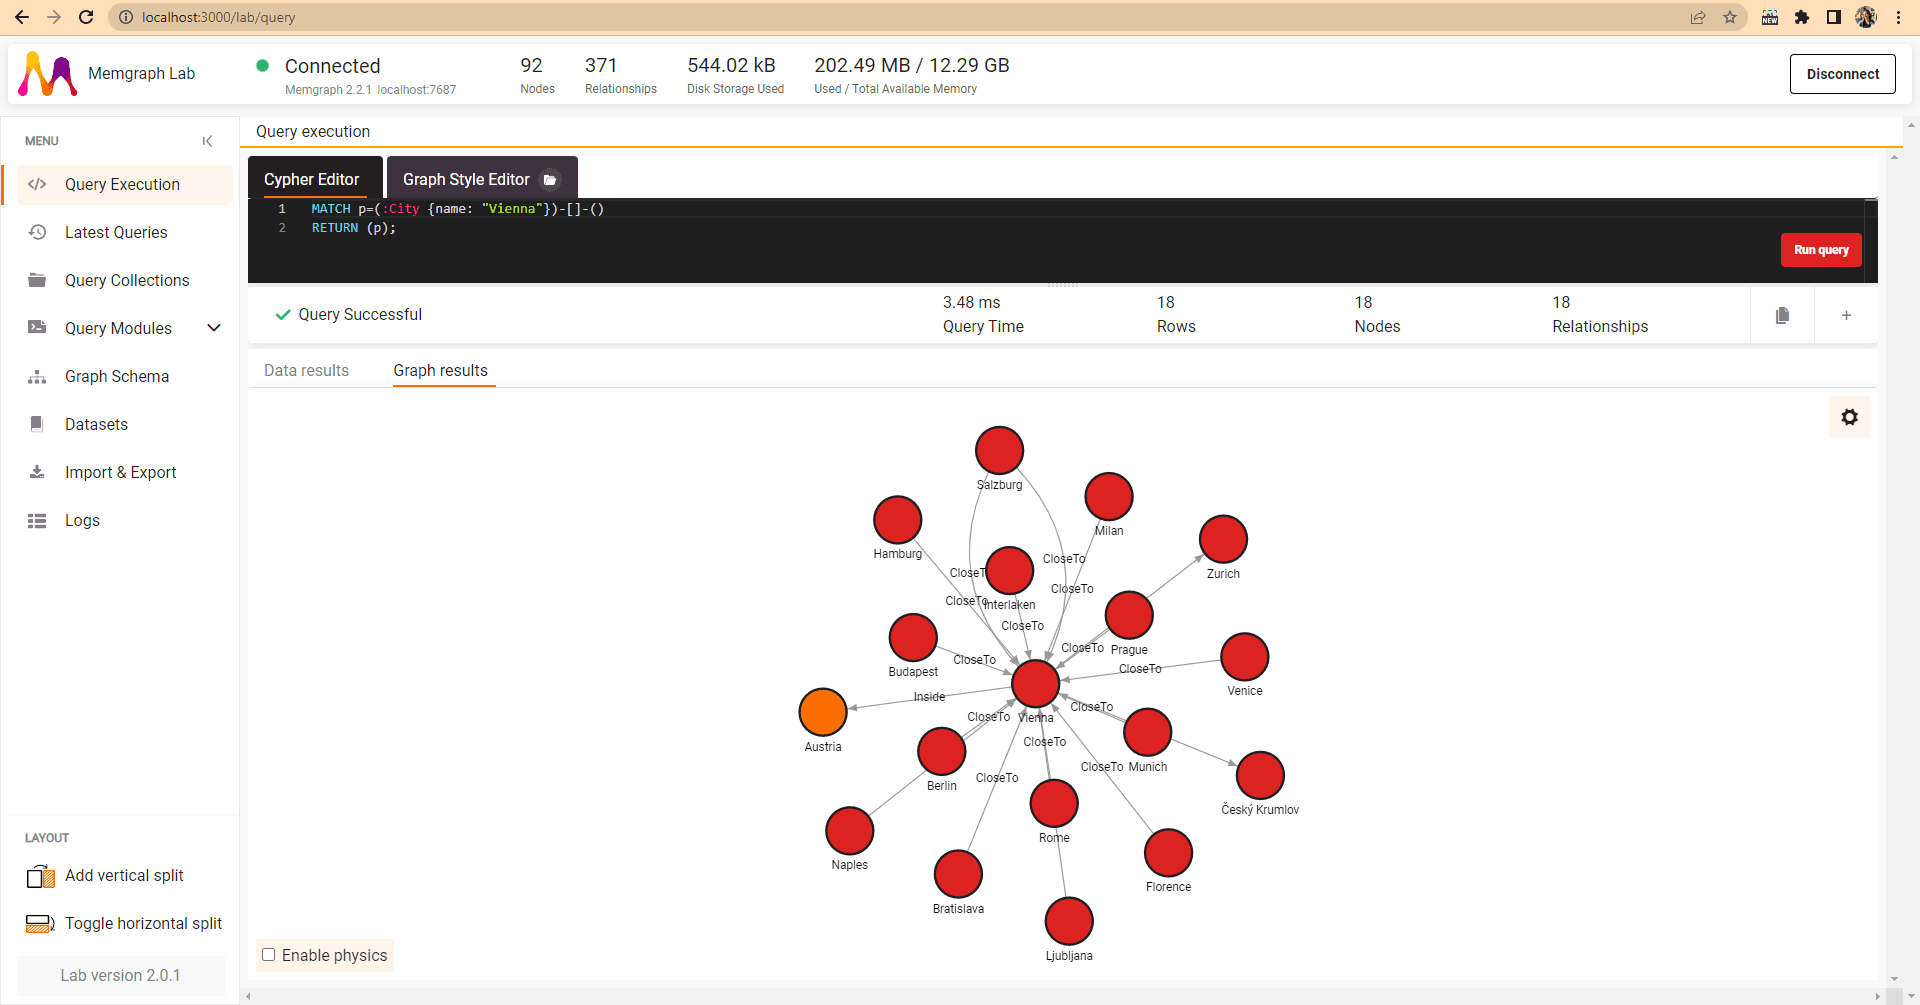The width and height of the screenshot is (1920, 1005).
Task: Open Import & Export page
Action: [120, 472]
